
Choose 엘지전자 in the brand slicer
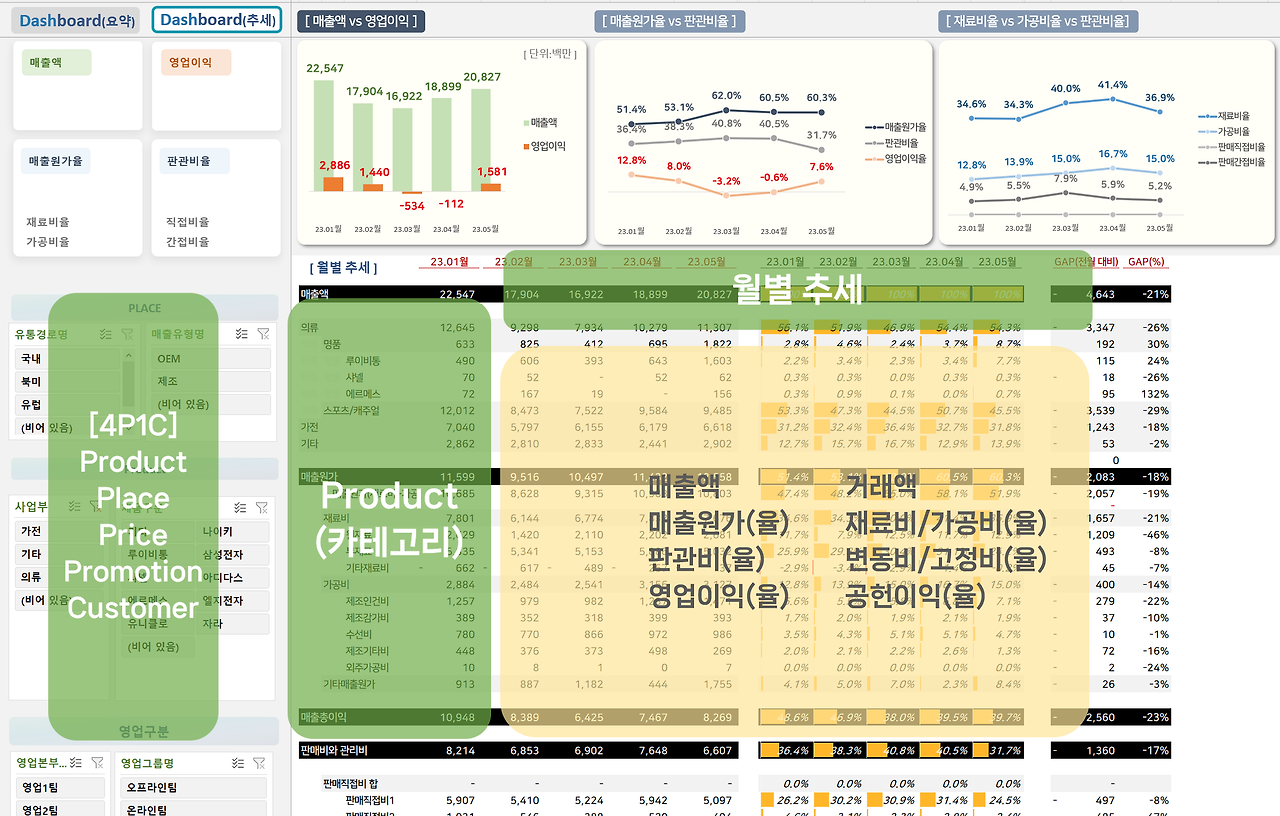(234, 600)
